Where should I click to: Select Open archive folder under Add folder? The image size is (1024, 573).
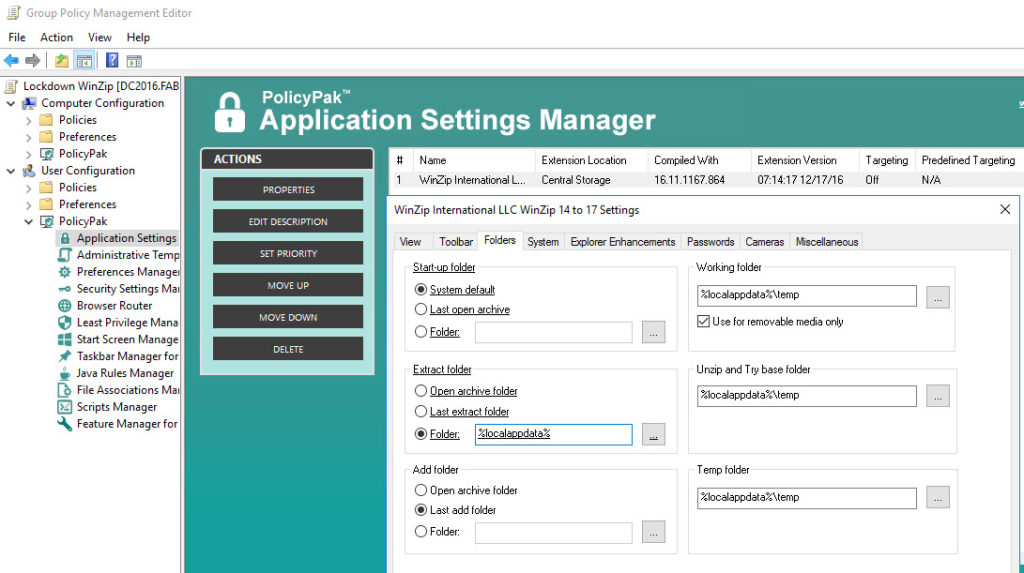tap(421, 490)
